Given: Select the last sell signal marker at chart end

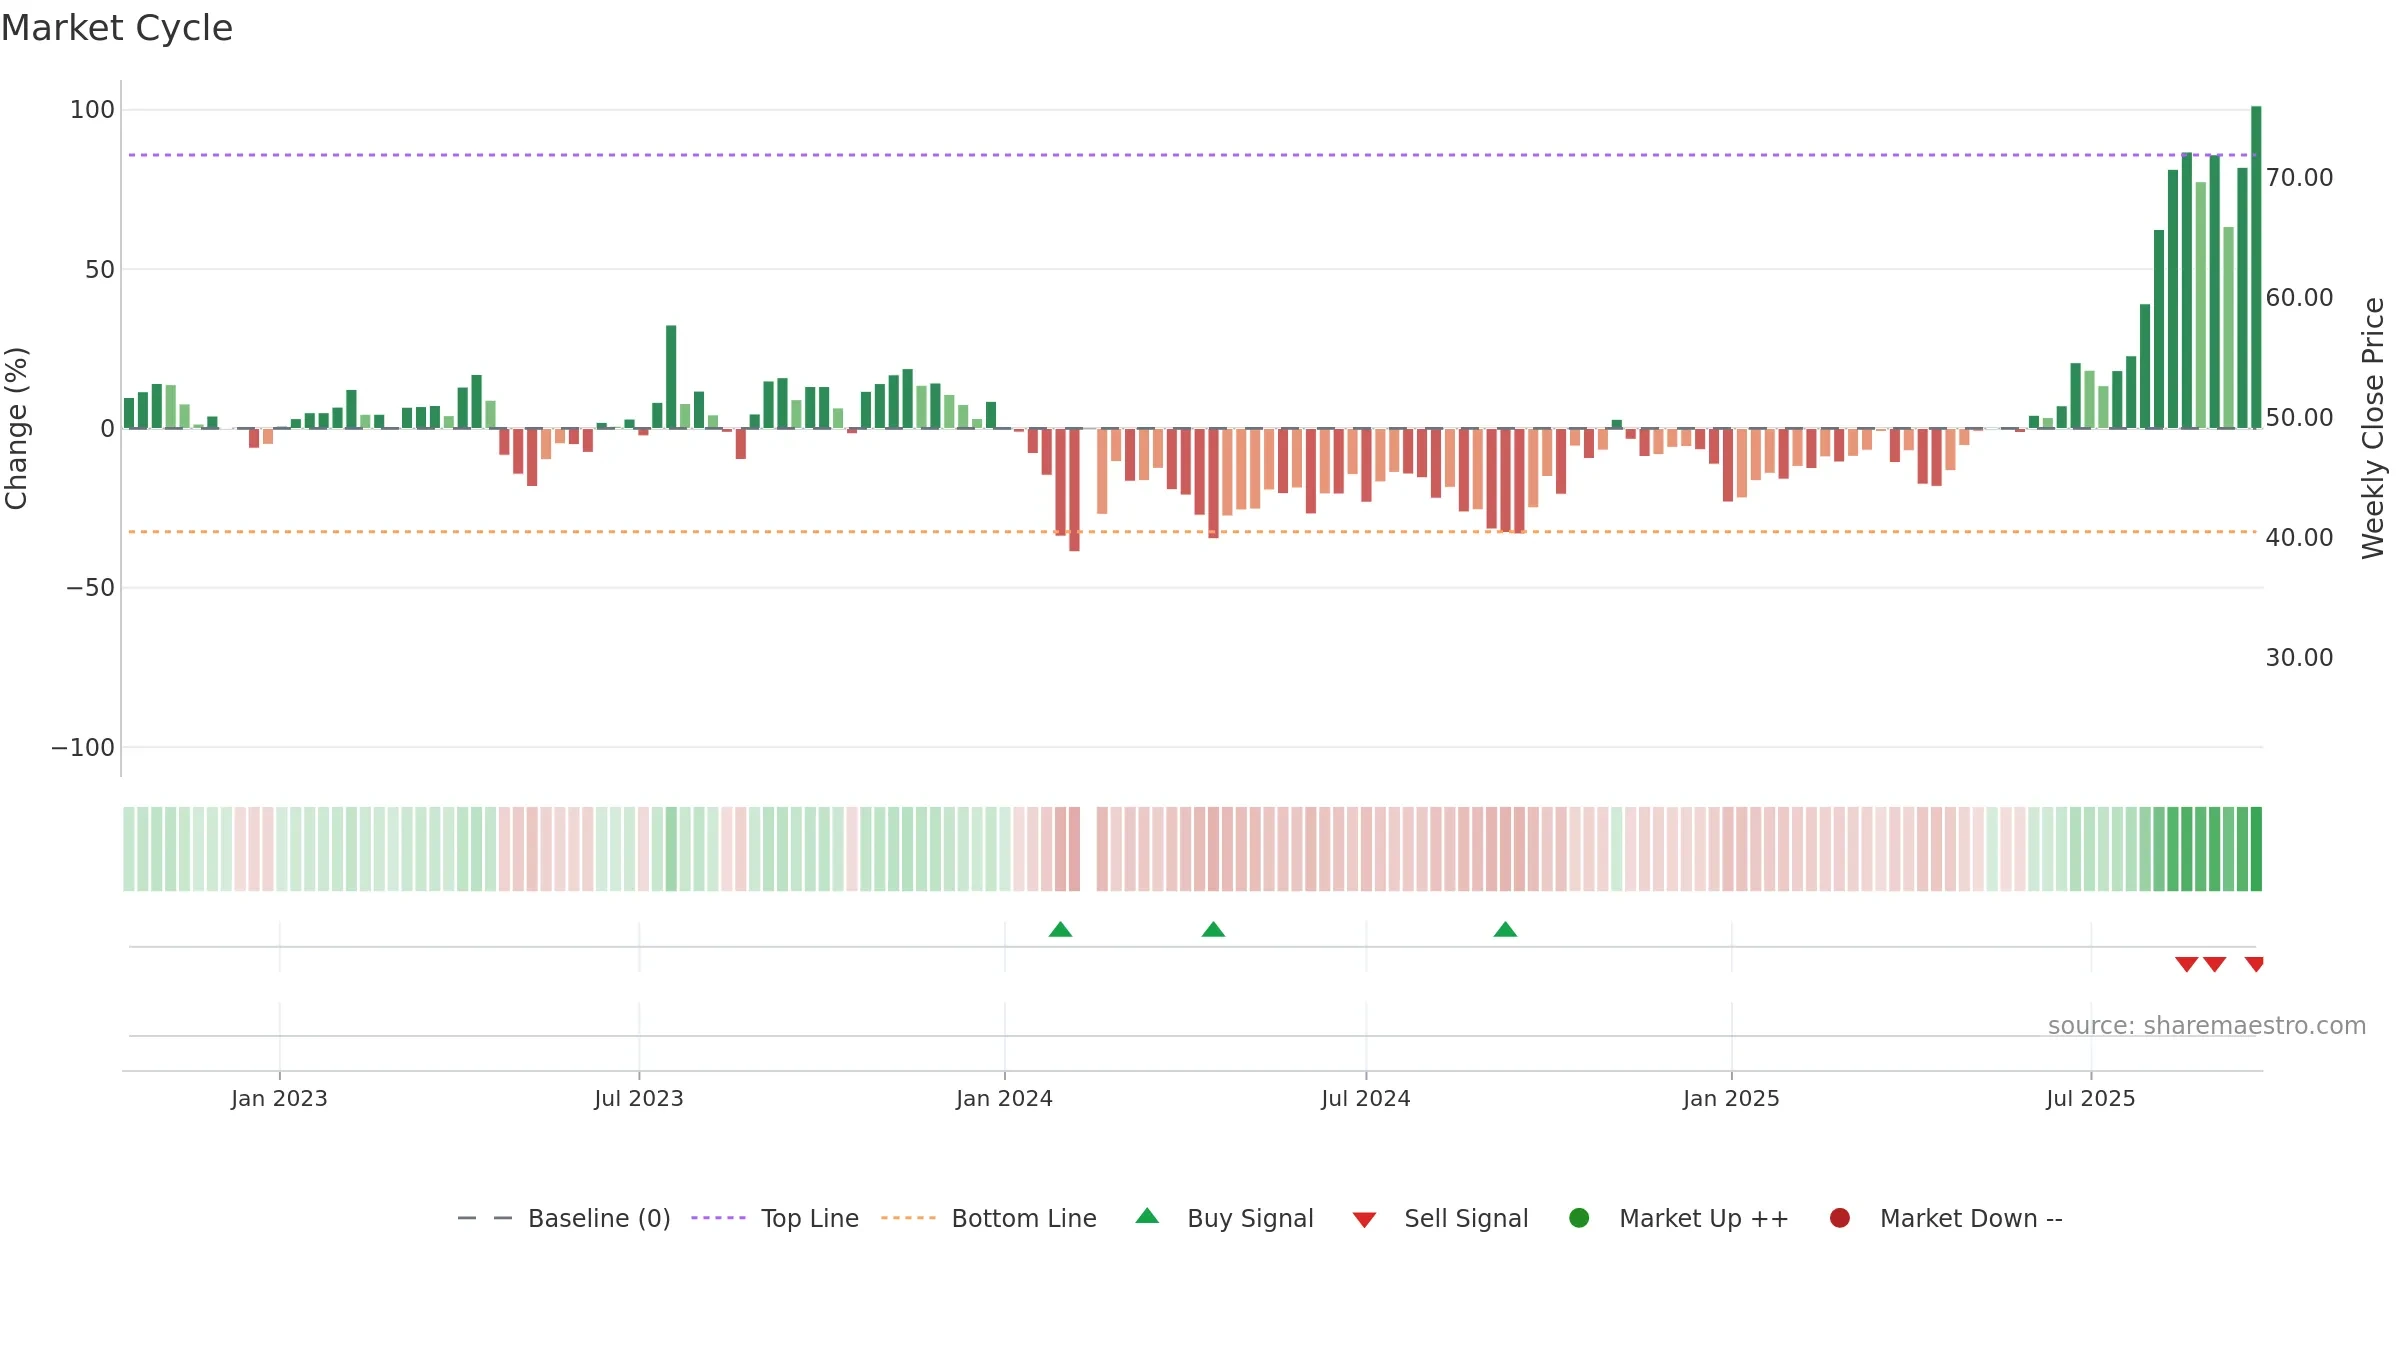Looking at the screenshot, I should pos(2255,964).
